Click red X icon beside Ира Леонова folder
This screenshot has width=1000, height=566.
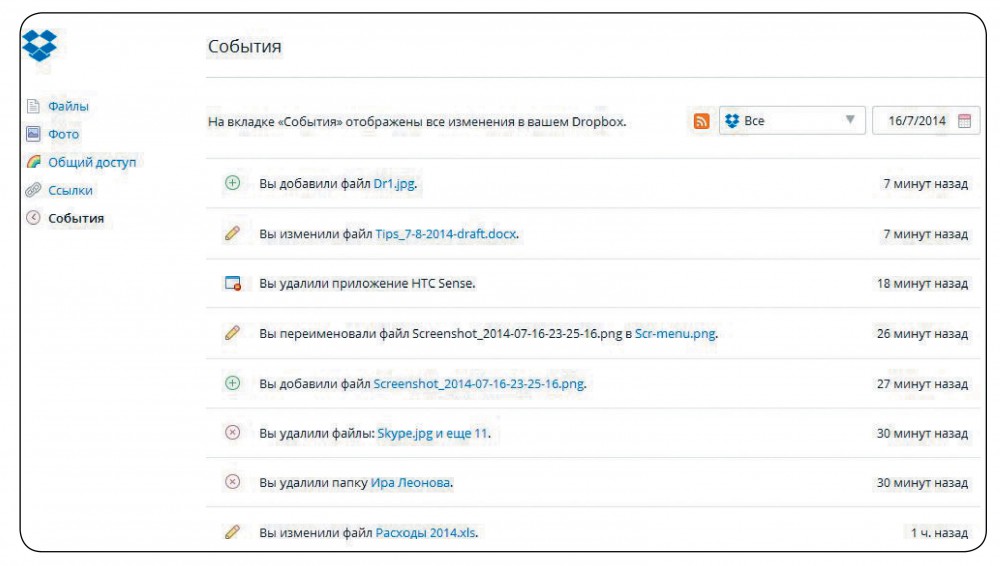point(233,482)
